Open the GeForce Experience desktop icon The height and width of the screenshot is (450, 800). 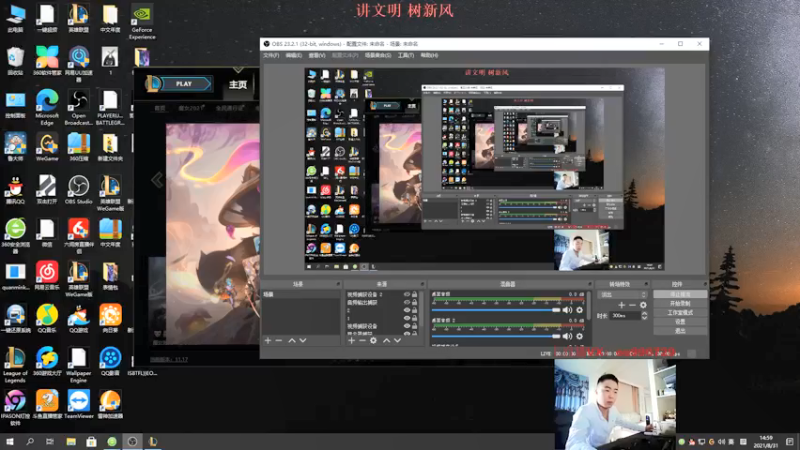pyautogui.click(x=142, y=21)
